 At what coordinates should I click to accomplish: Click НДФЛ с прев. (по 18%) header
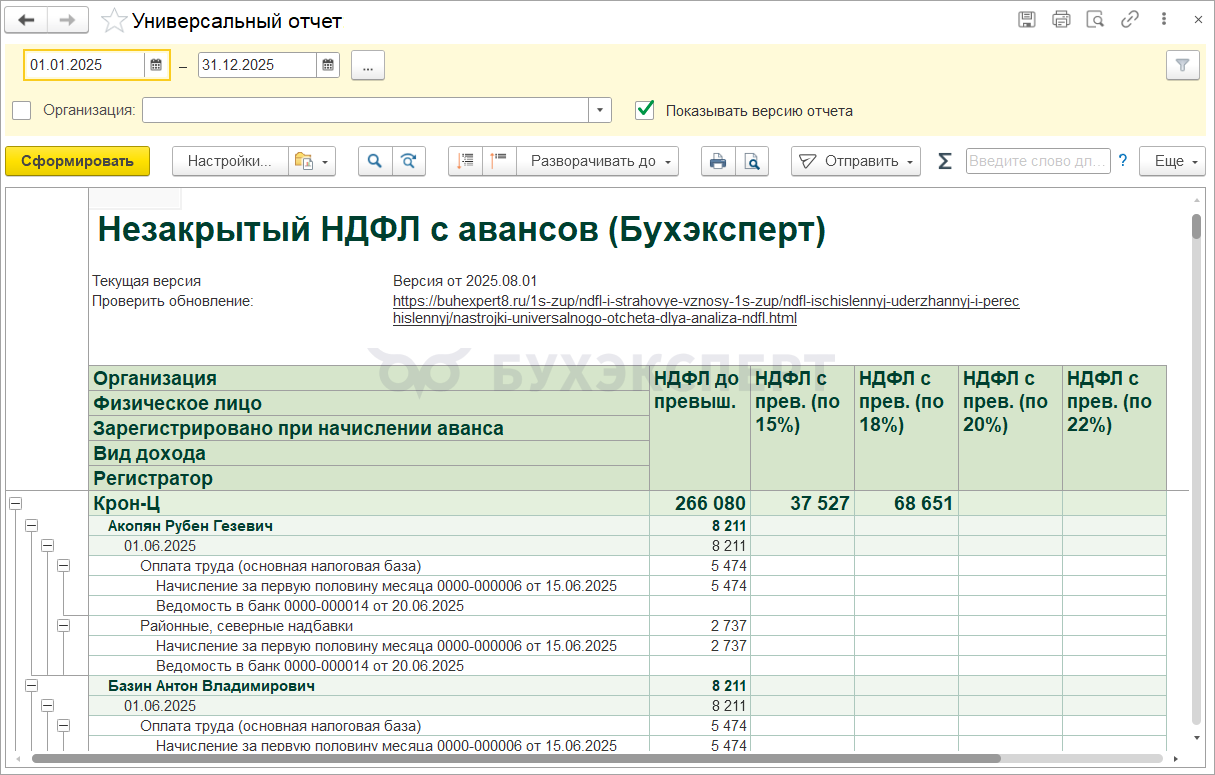[x=907, y=428]
